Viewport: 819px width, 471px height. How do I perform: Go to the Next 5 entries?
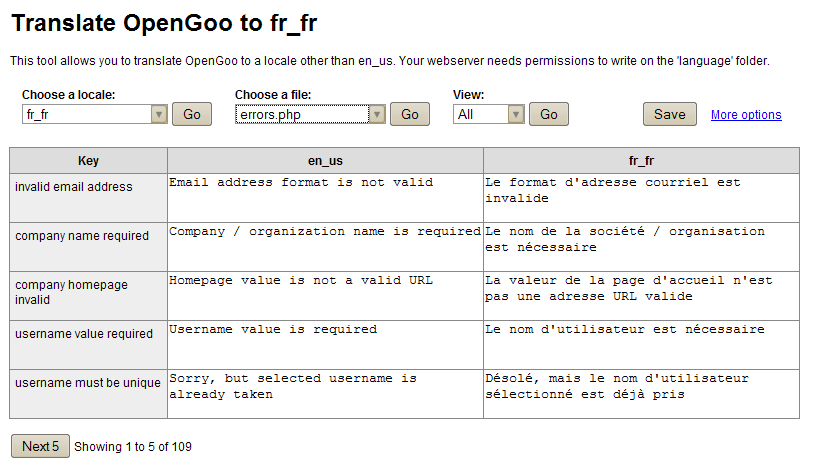point(40,446)
